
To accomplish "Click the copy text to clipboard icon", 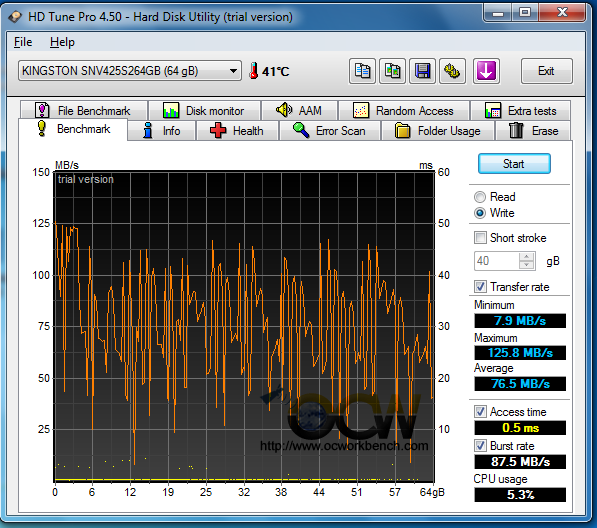I will (362, 71).
